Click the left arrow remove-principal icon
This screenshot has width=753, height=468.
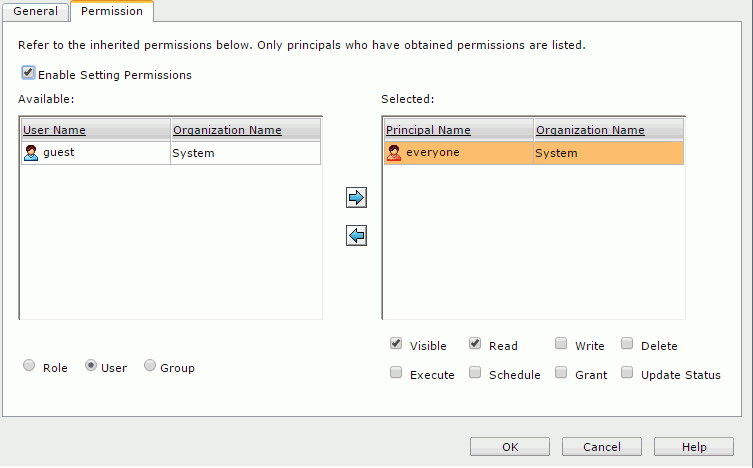tap(356, 236)
